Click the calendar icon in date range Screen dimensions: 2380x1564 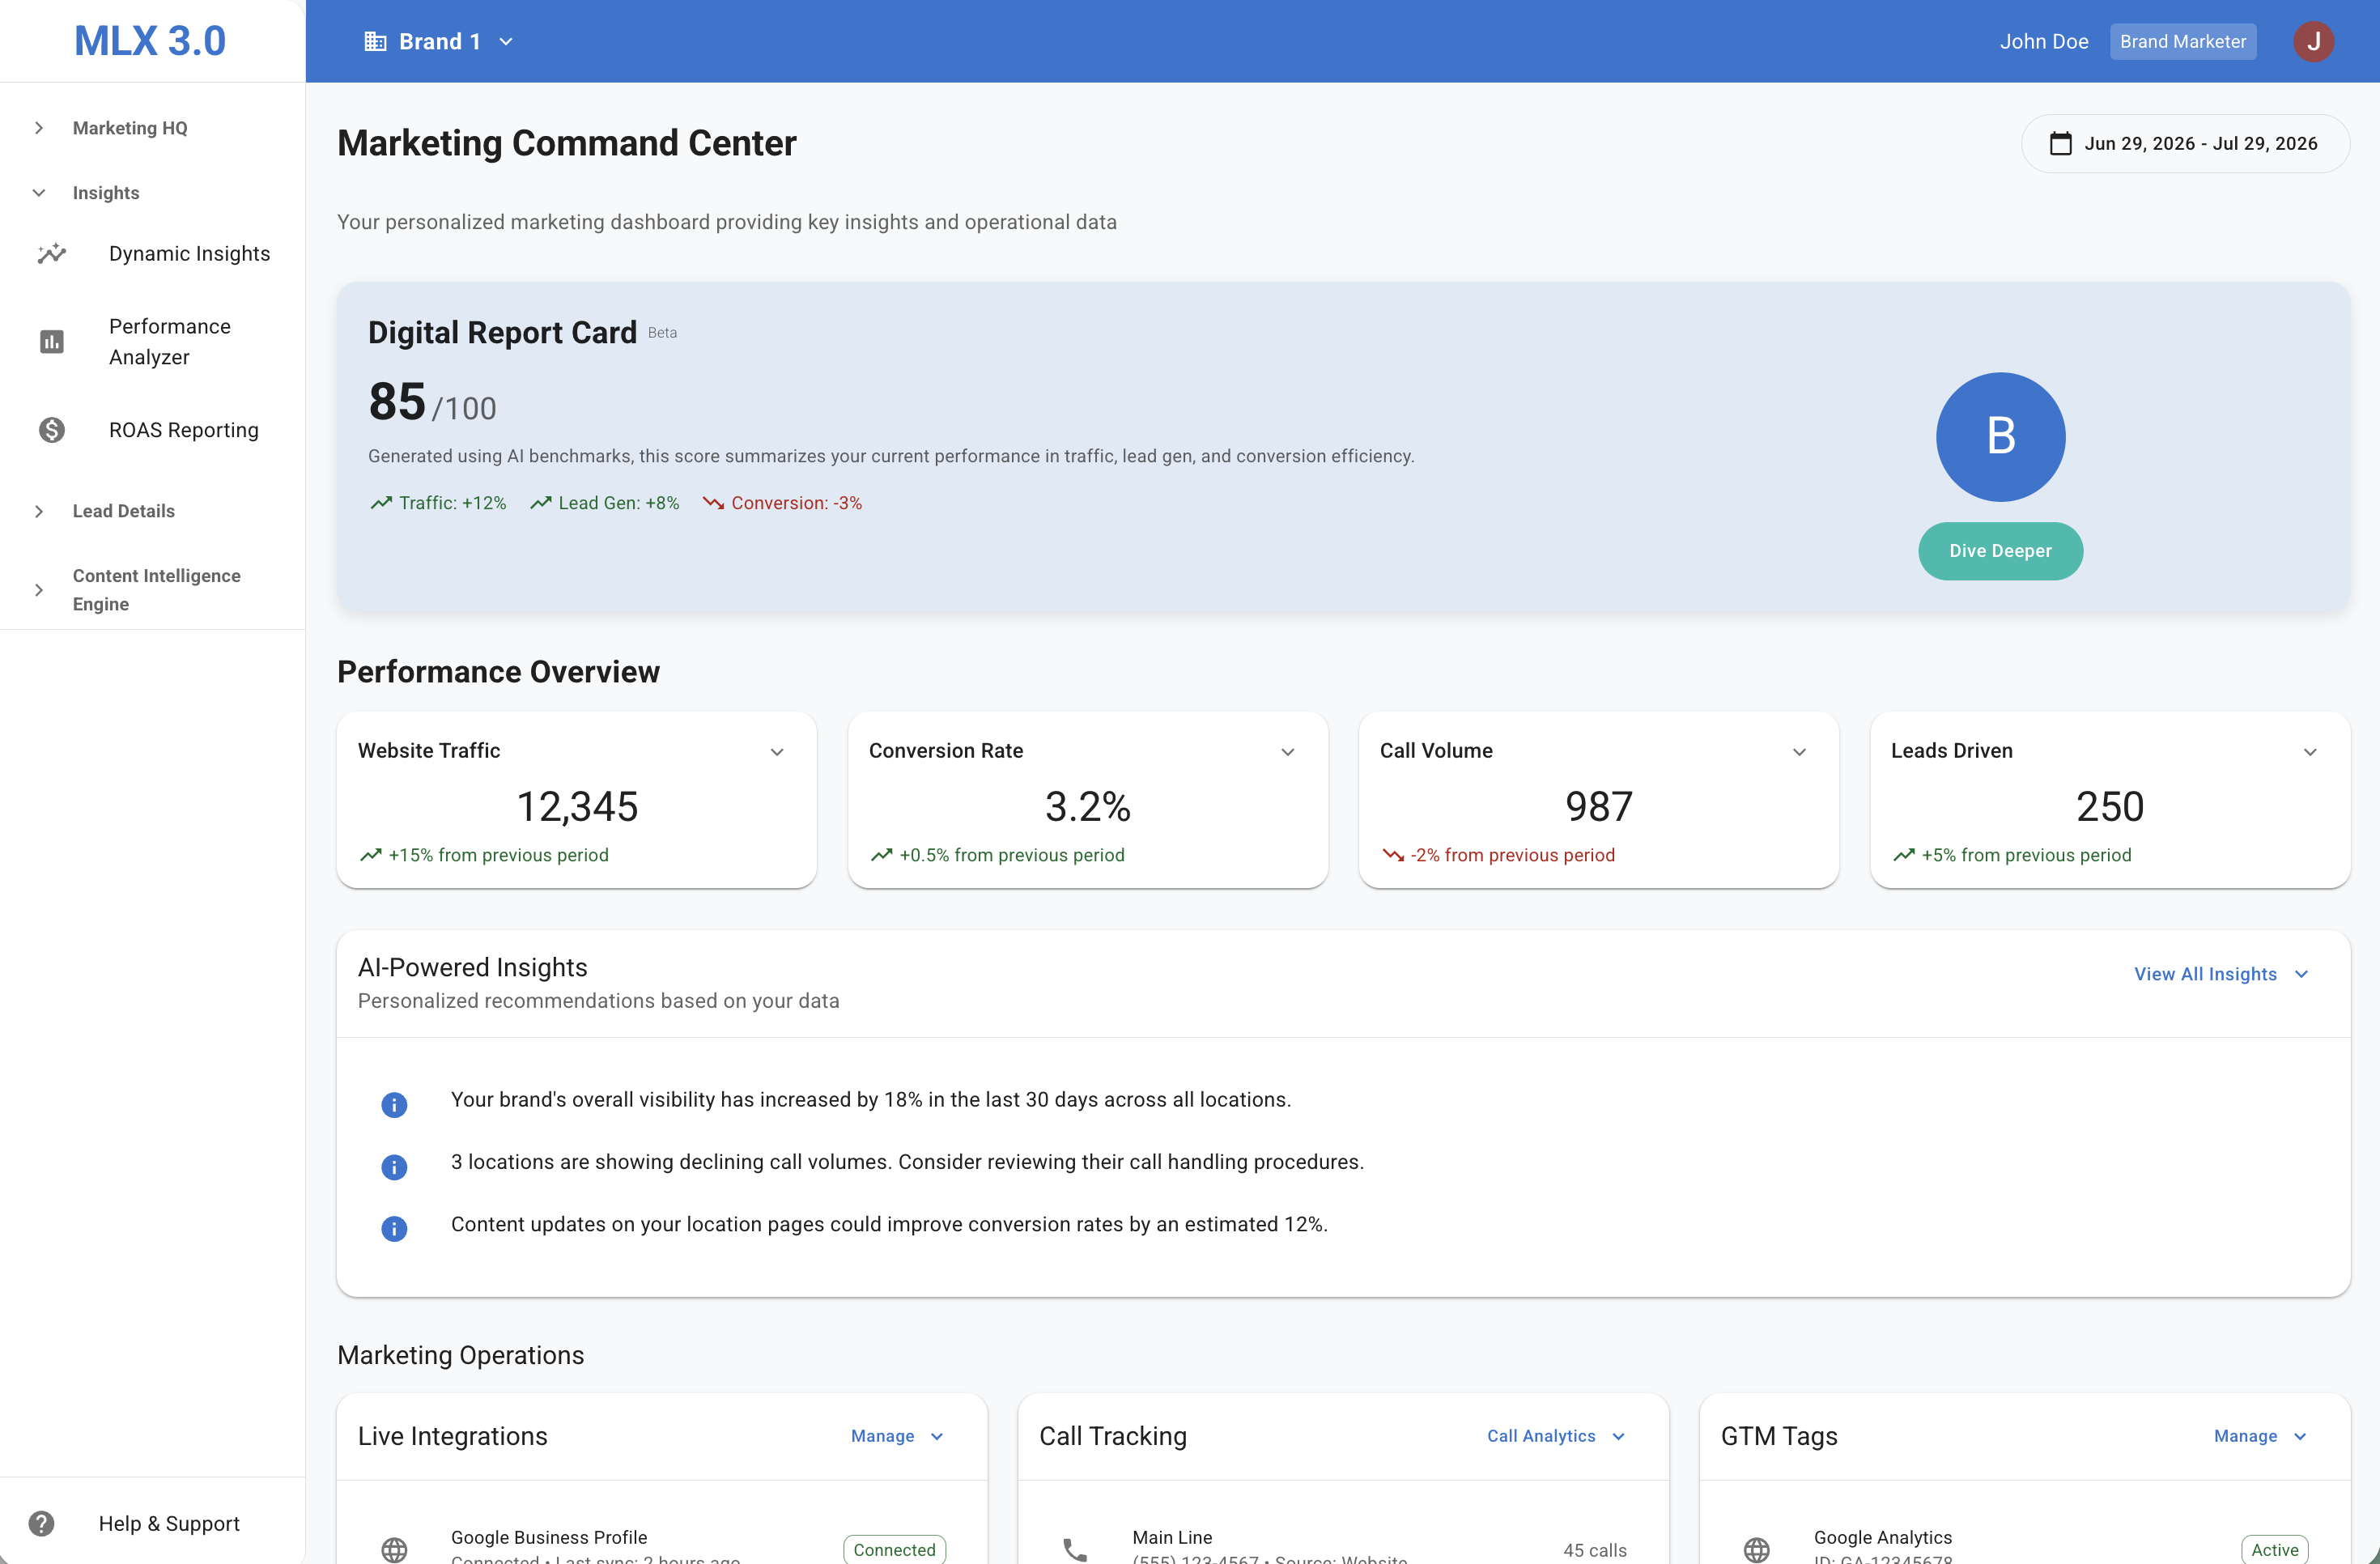2061,143
